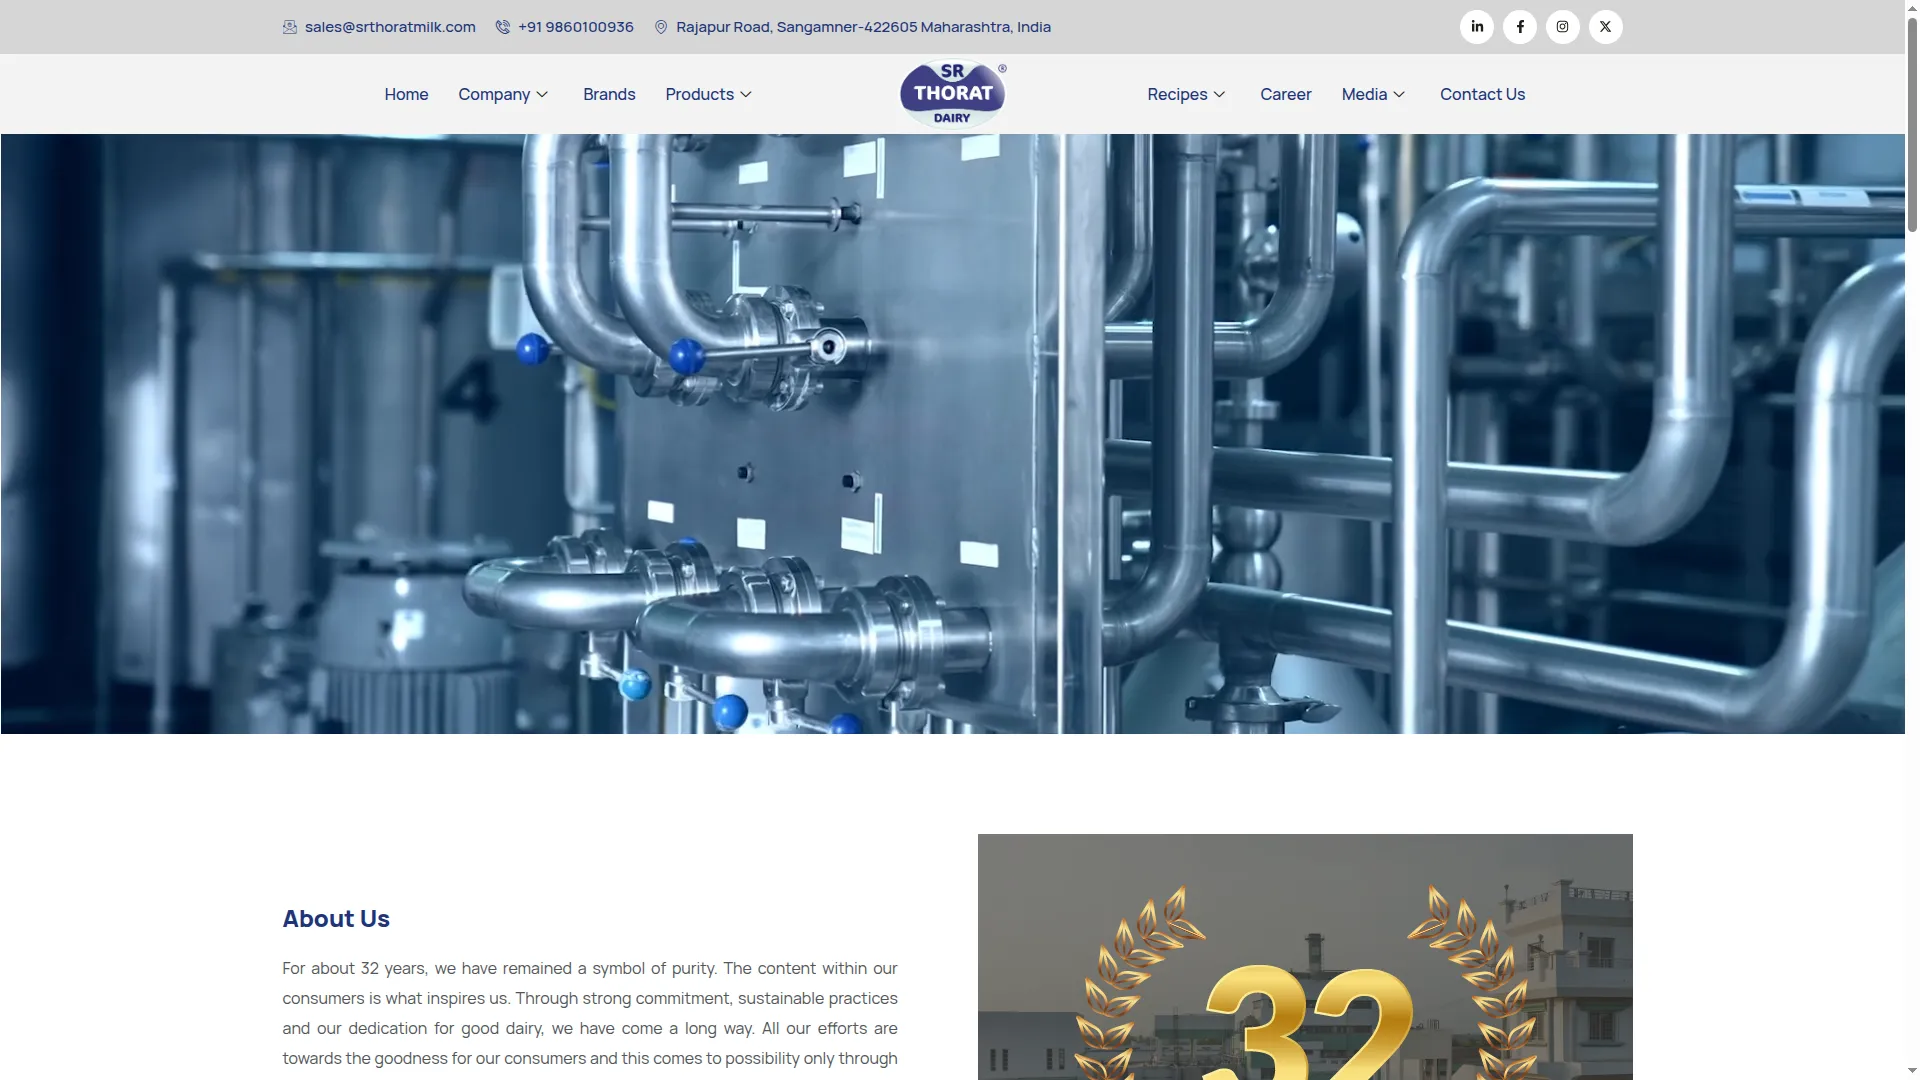Click the email envelope icon
The image size is (1920, 1080).
[x=290, y=27]
